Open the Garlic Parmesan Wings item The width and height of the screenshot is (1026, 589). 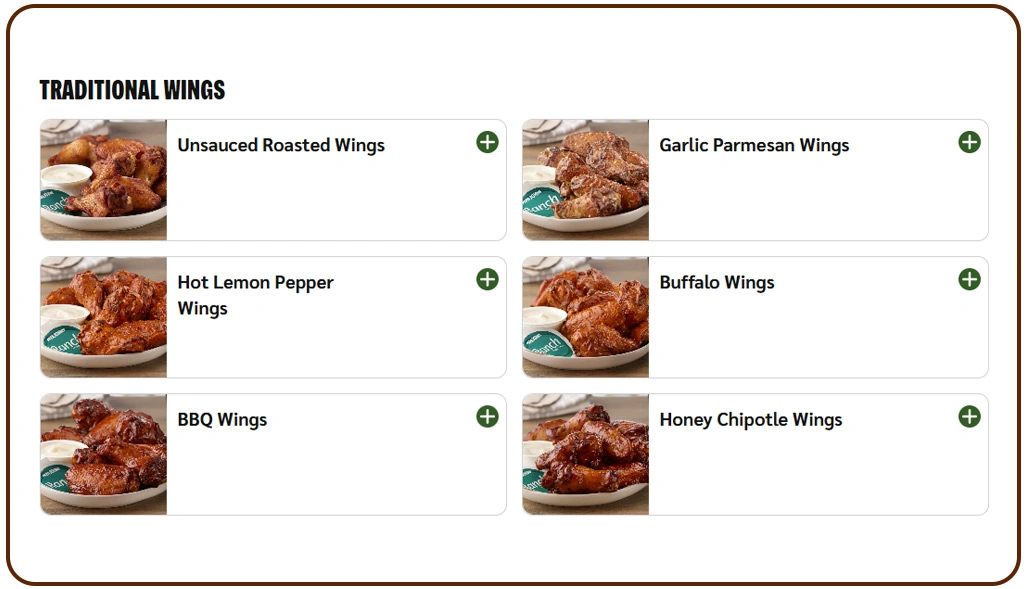[753, 144]
